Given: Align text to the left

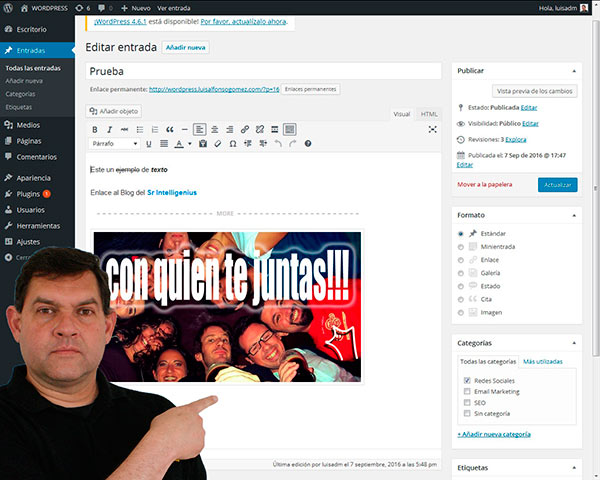Looking at the screenshot, I should click(x=199, y=130).
